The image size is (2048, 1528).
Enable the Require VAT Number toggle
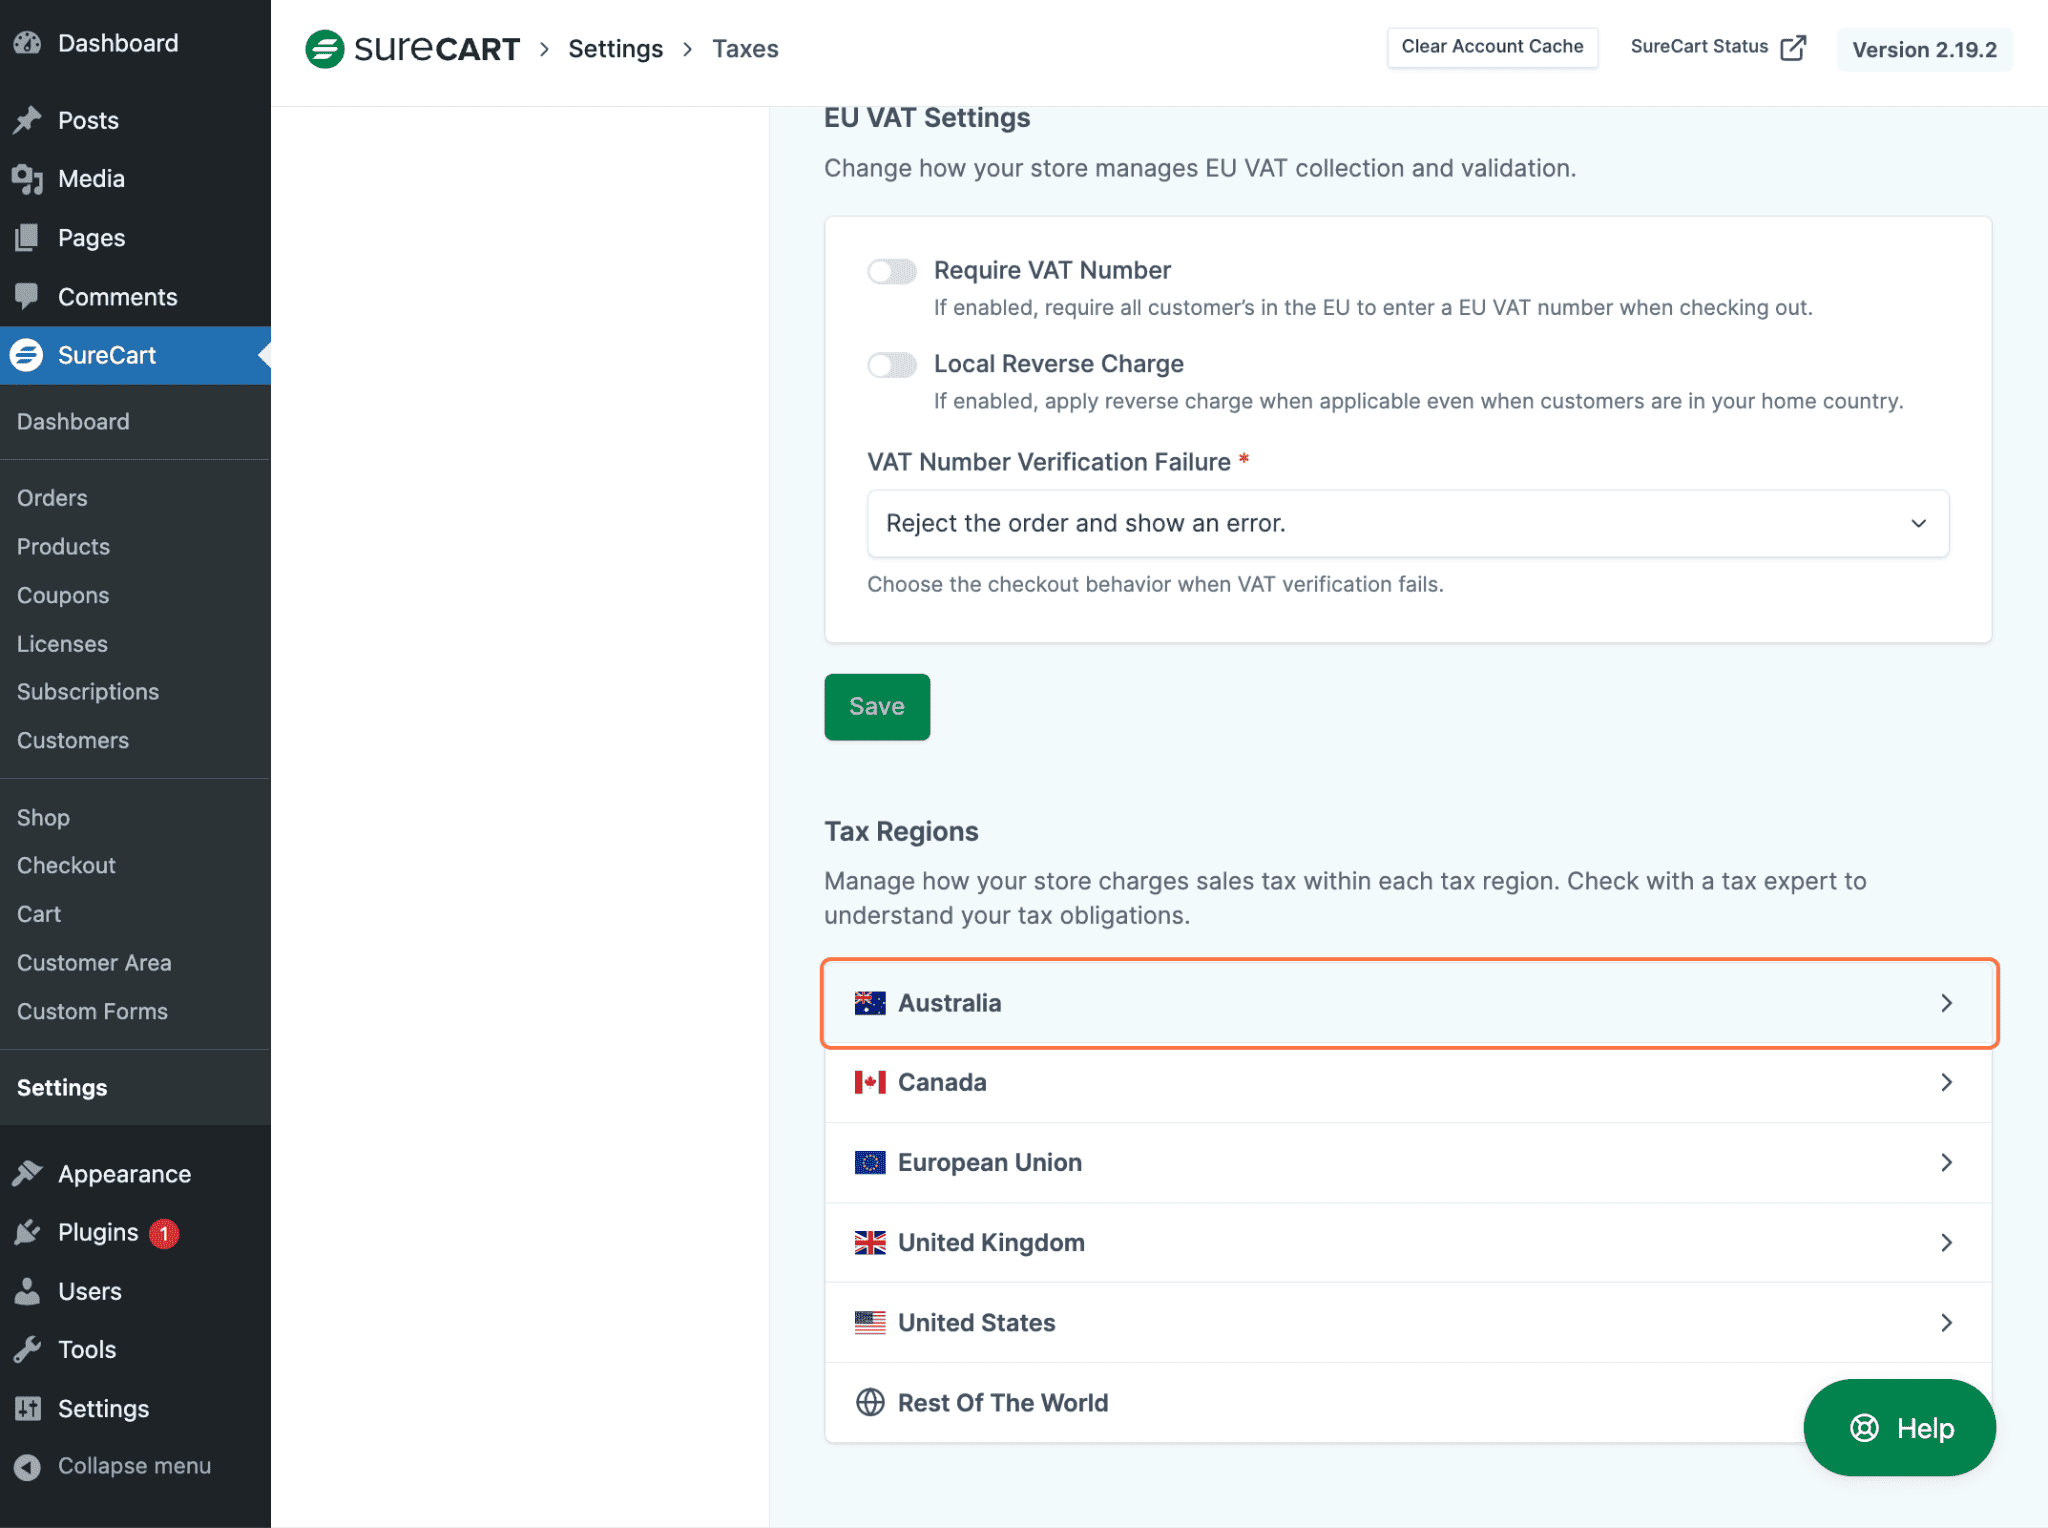(x=891, y=271)
